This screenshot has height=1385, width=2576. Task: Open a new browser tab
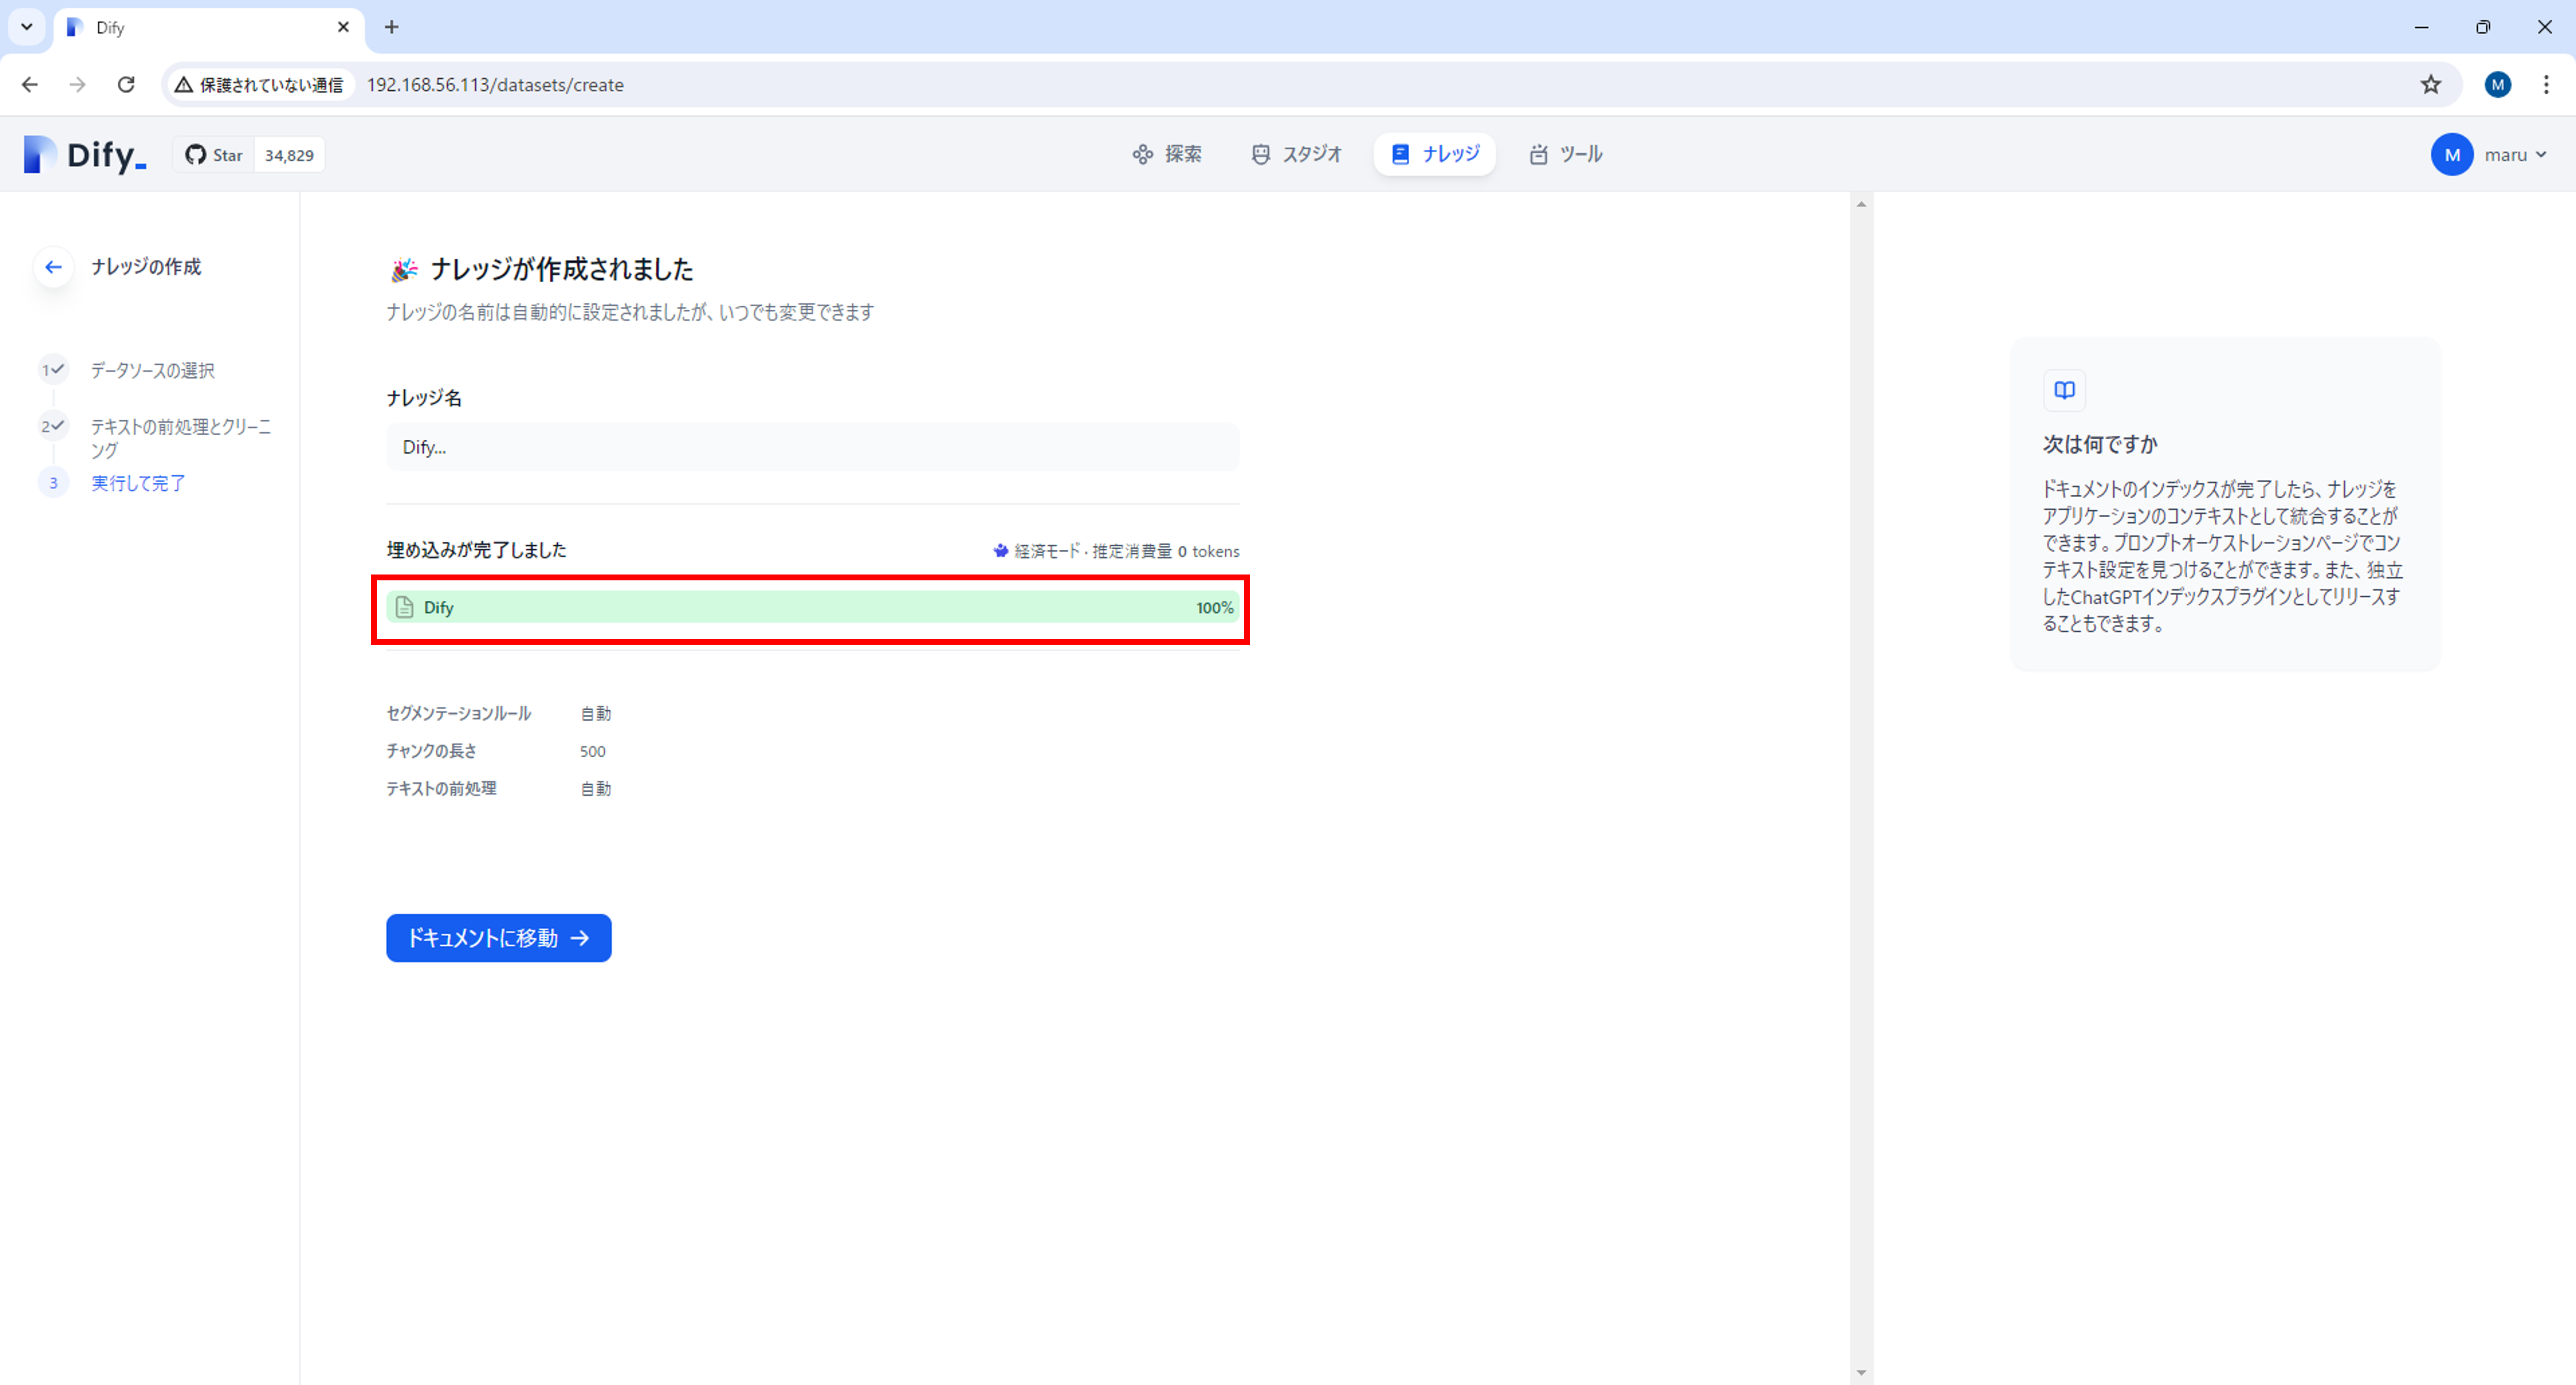(x=392, y=27)
